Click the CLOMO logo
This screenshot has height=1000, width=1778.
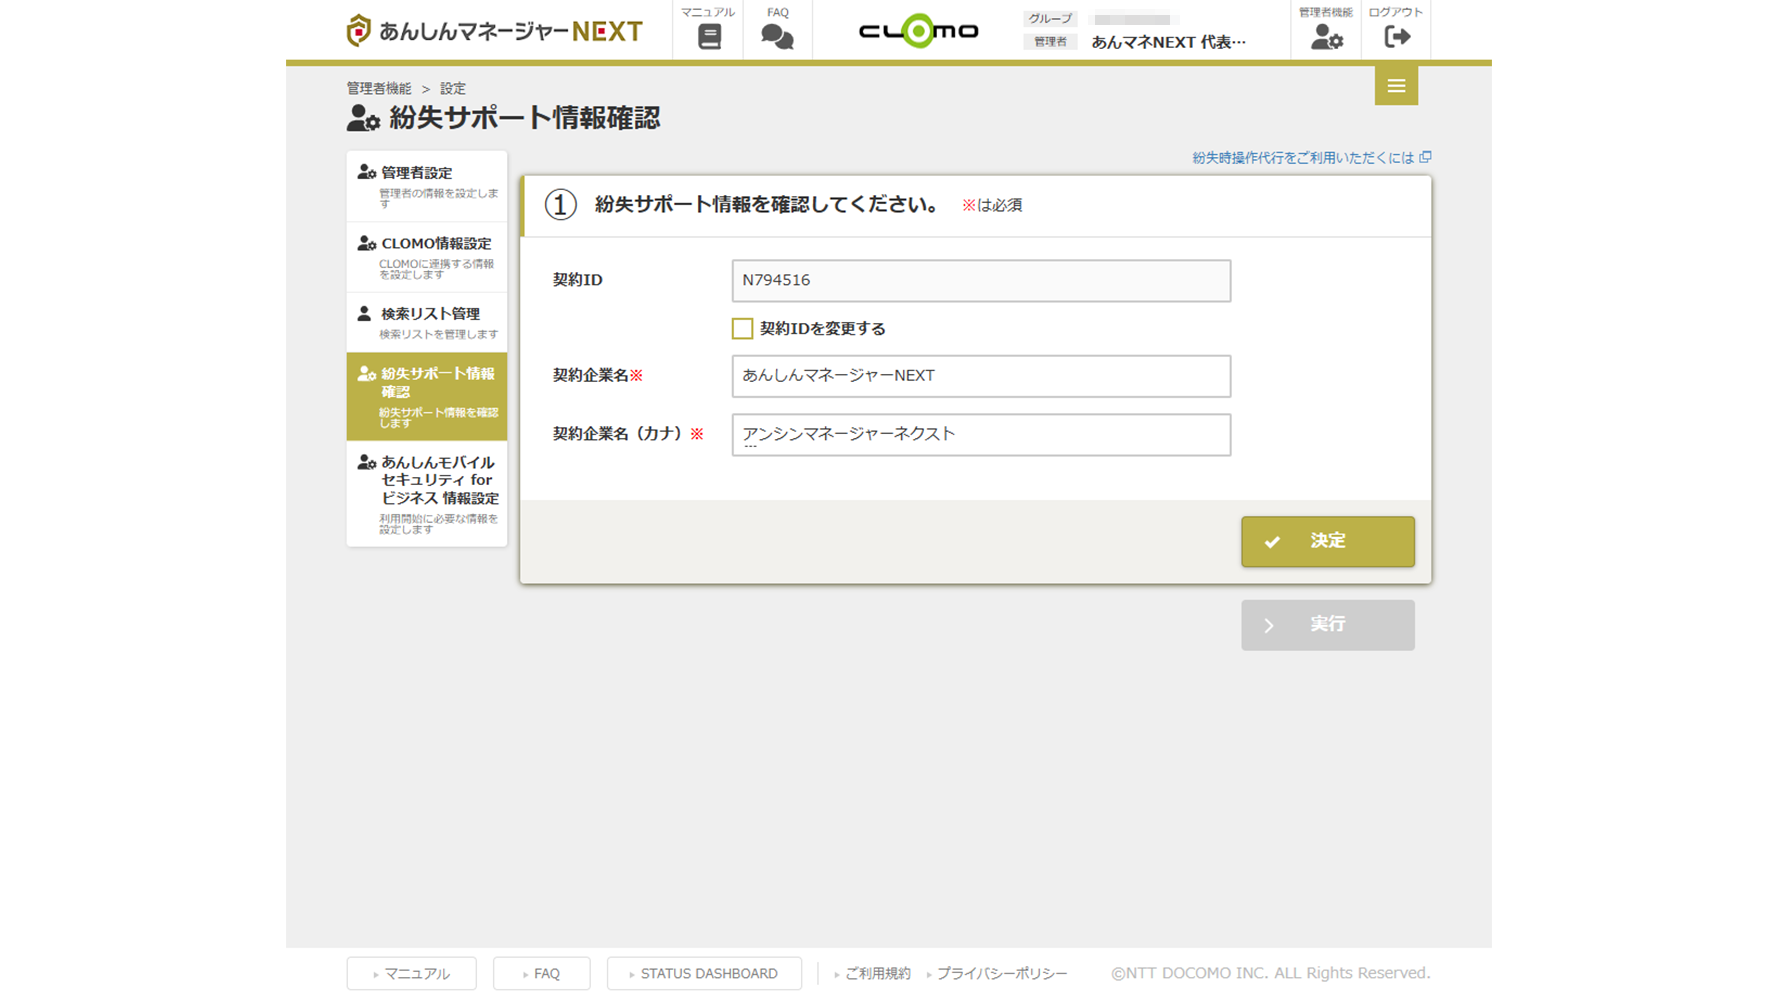(x=918, y=31)
